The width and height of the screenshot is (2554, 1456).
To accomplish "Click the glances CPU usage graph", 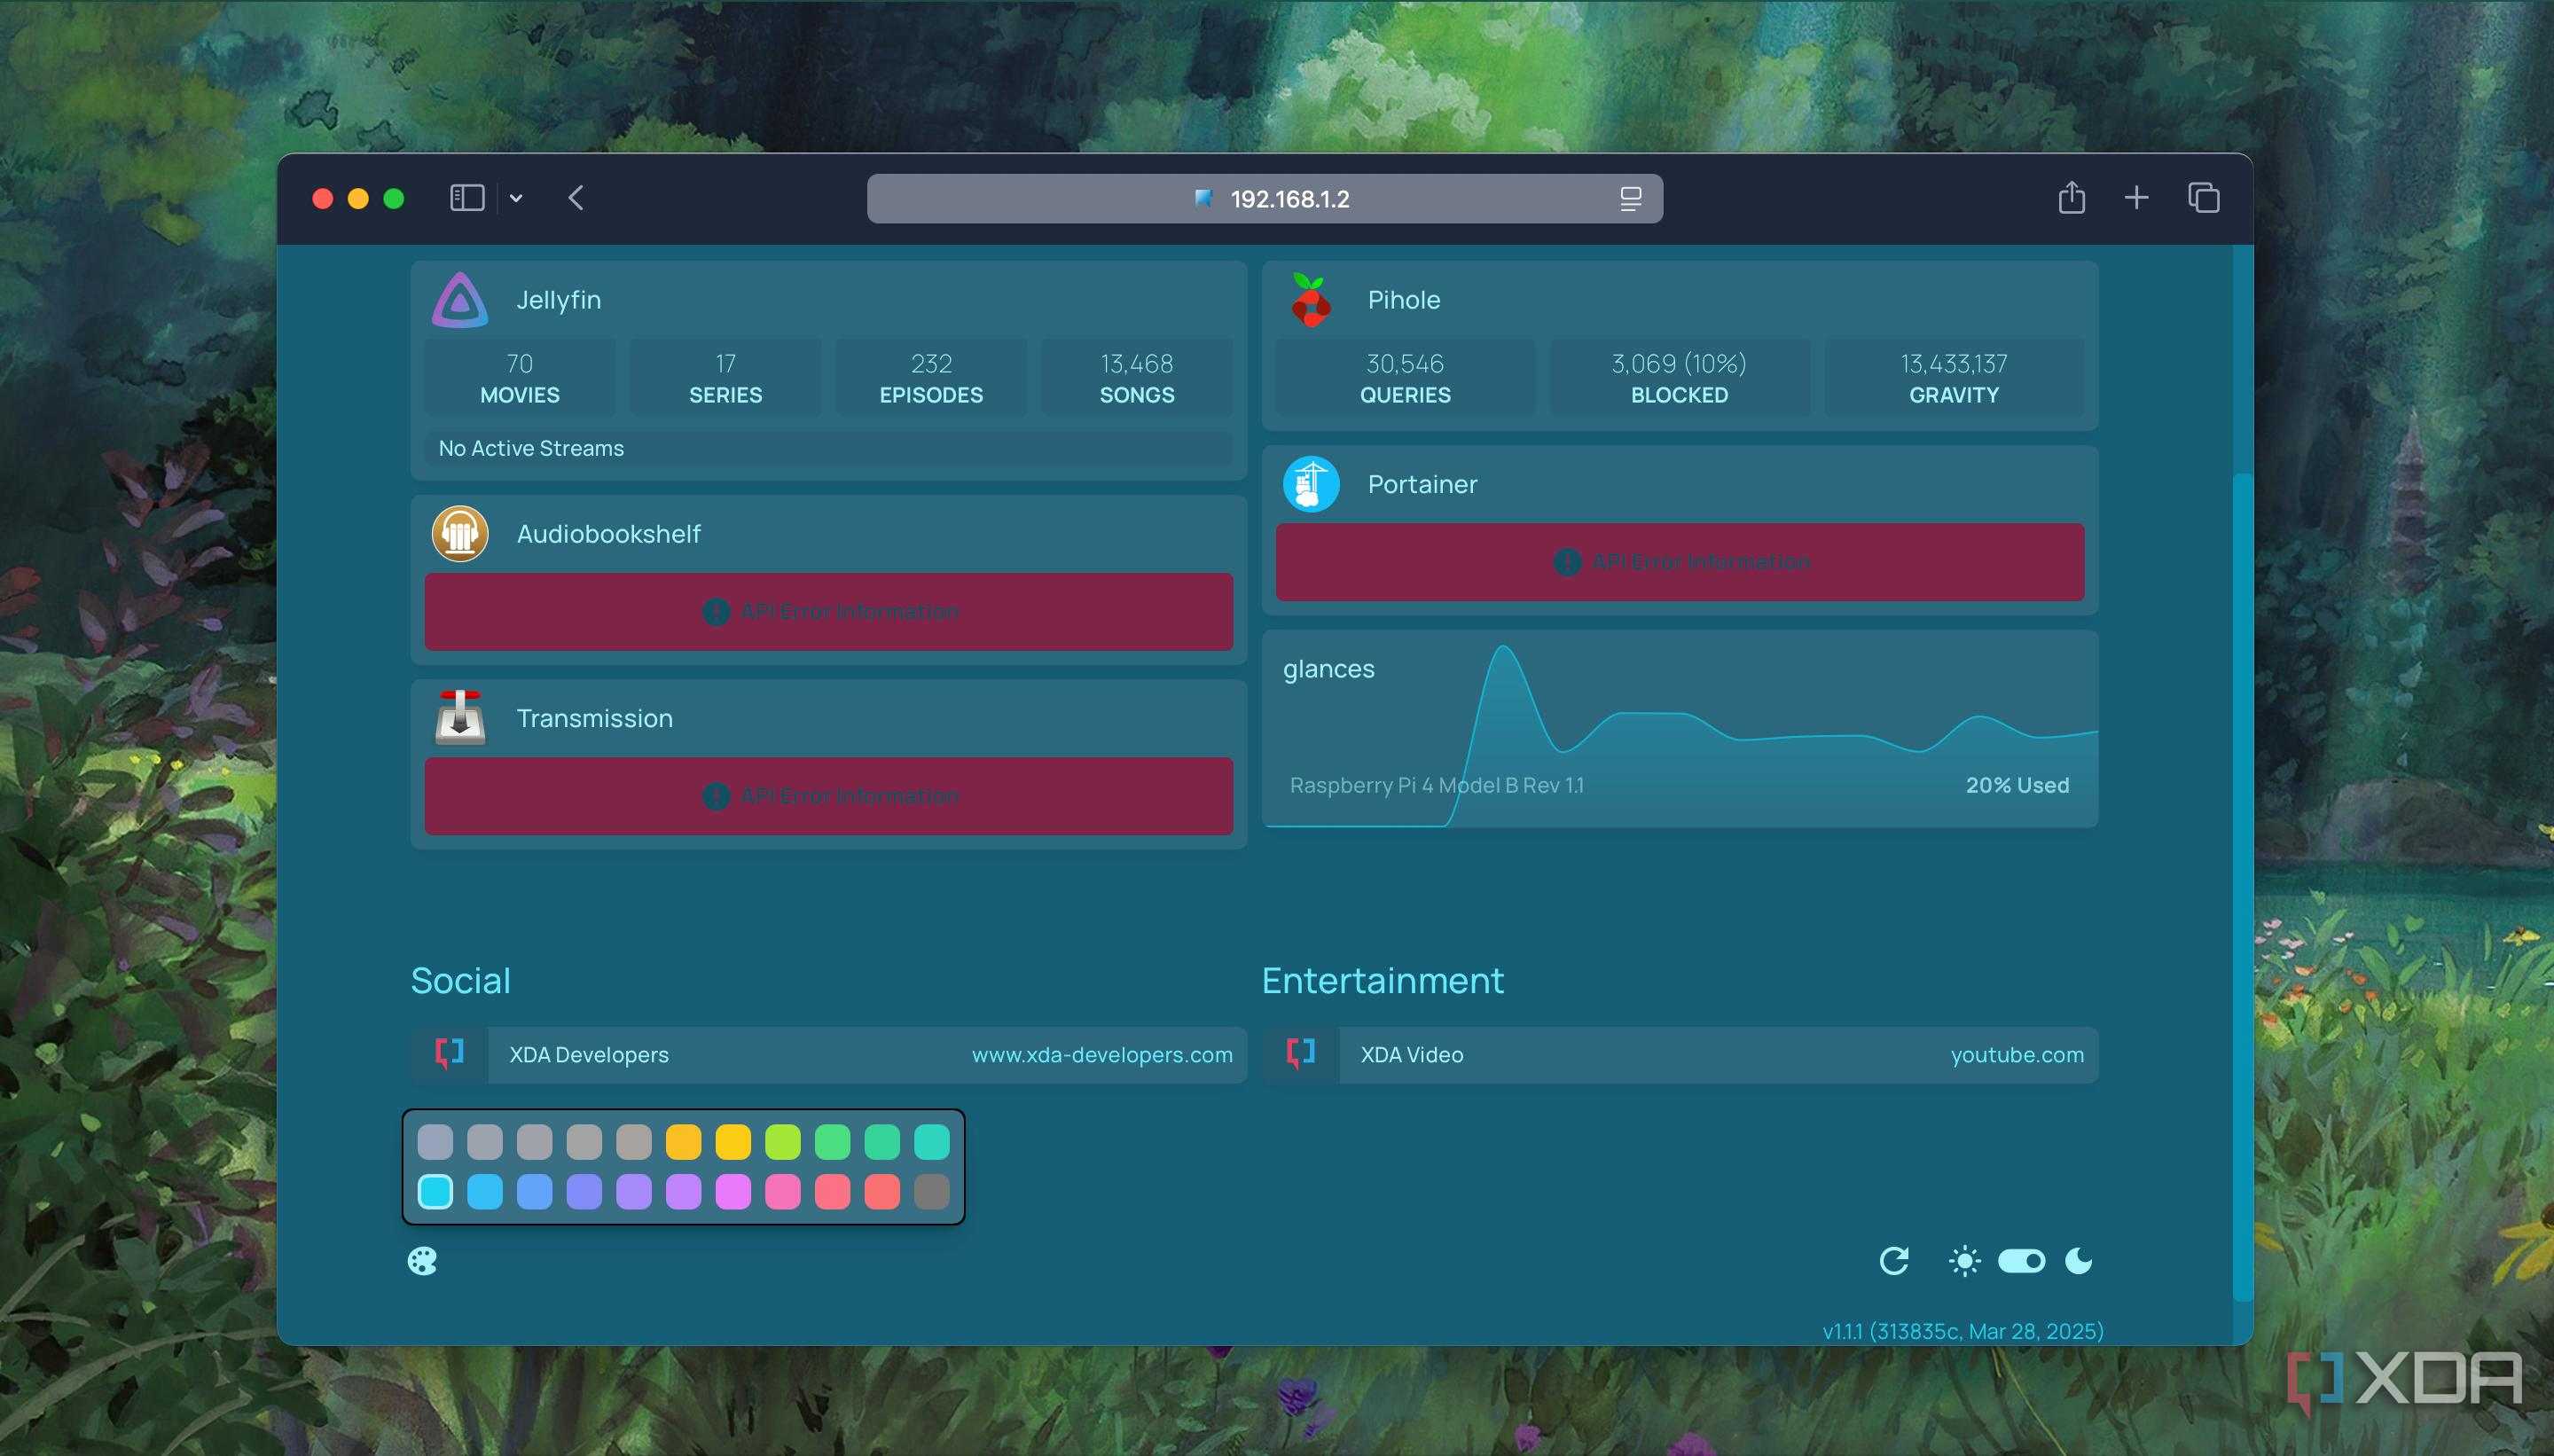I will coord(1680,729).
